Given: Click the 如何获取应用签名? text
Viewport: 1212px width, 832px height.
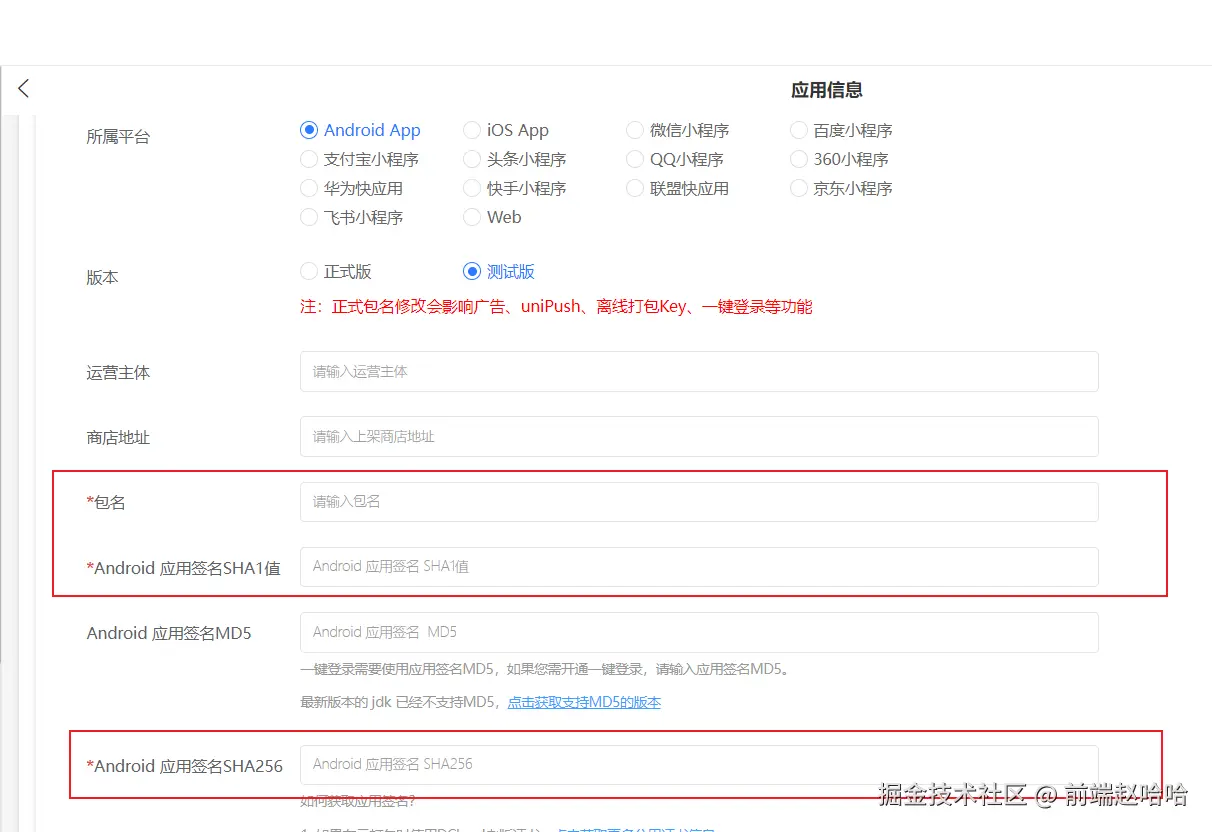Looking at the screenshot, I should (x=357, y=801).
